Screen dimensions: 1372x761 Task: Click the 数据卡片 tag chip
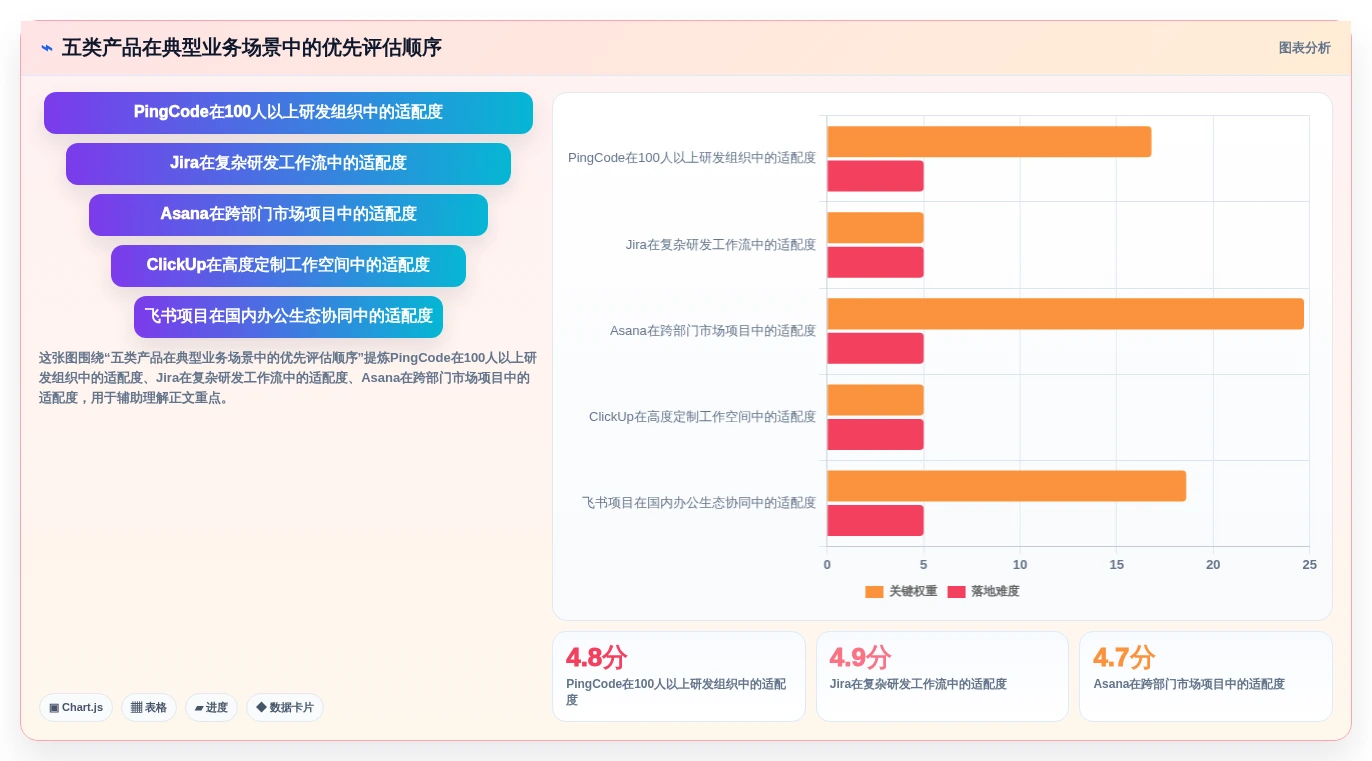pos(285,708)
